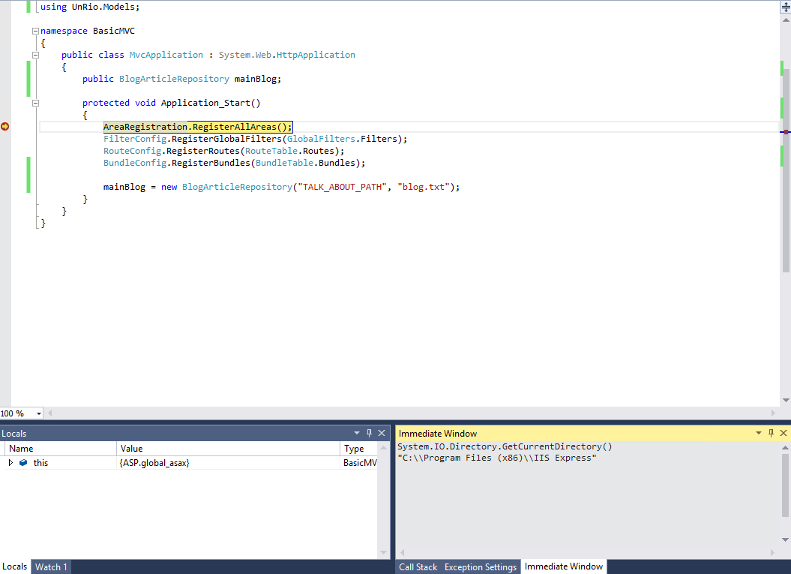This screenshot has width=791, height=574.
Task: Switch to the Locals tab
Action: click(15, 566)
